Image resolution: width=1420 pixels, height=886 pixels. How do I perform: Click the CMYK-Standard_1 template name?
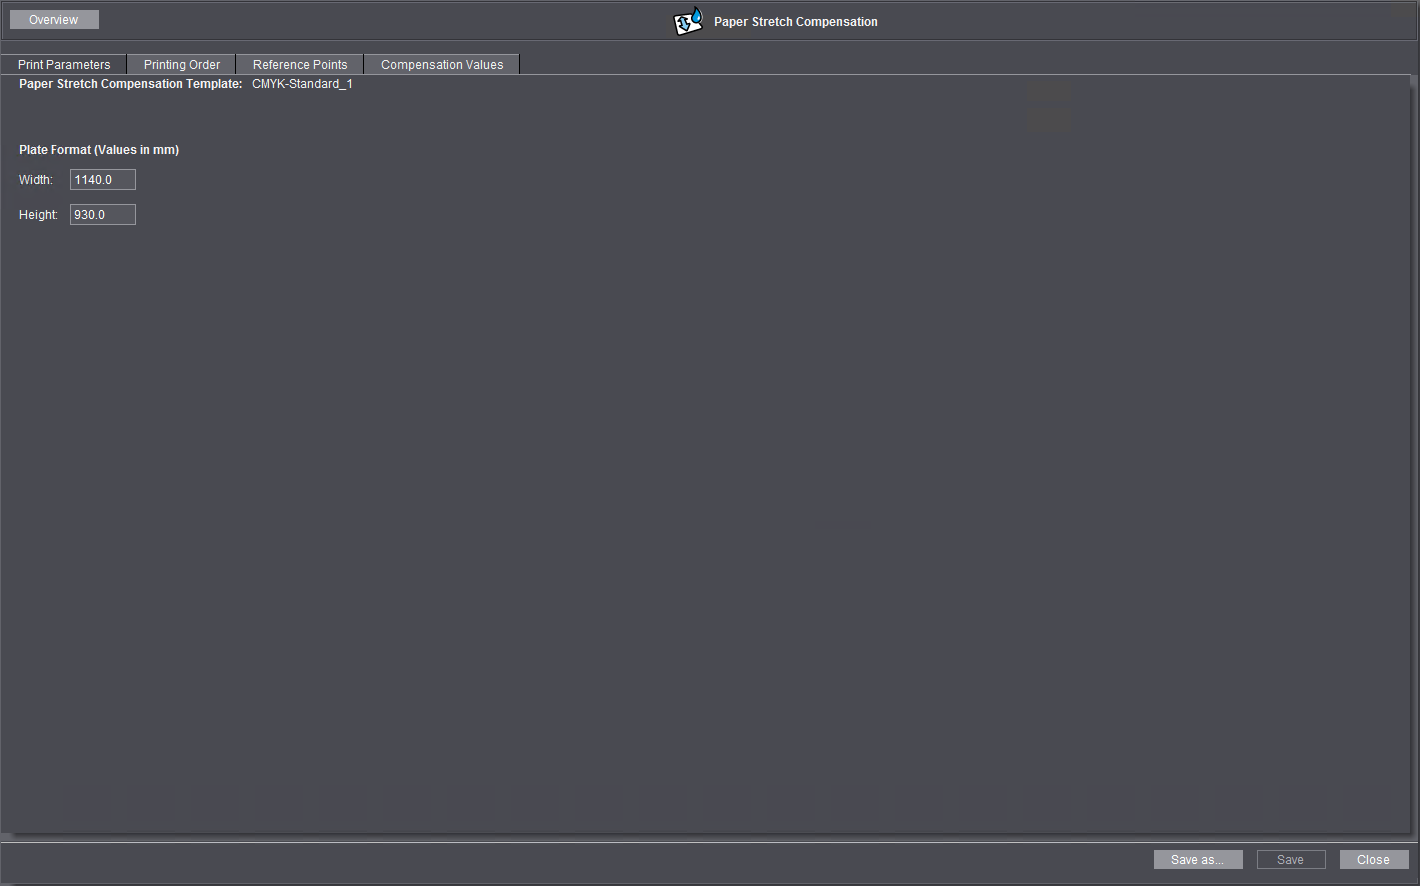click(302, 84)
